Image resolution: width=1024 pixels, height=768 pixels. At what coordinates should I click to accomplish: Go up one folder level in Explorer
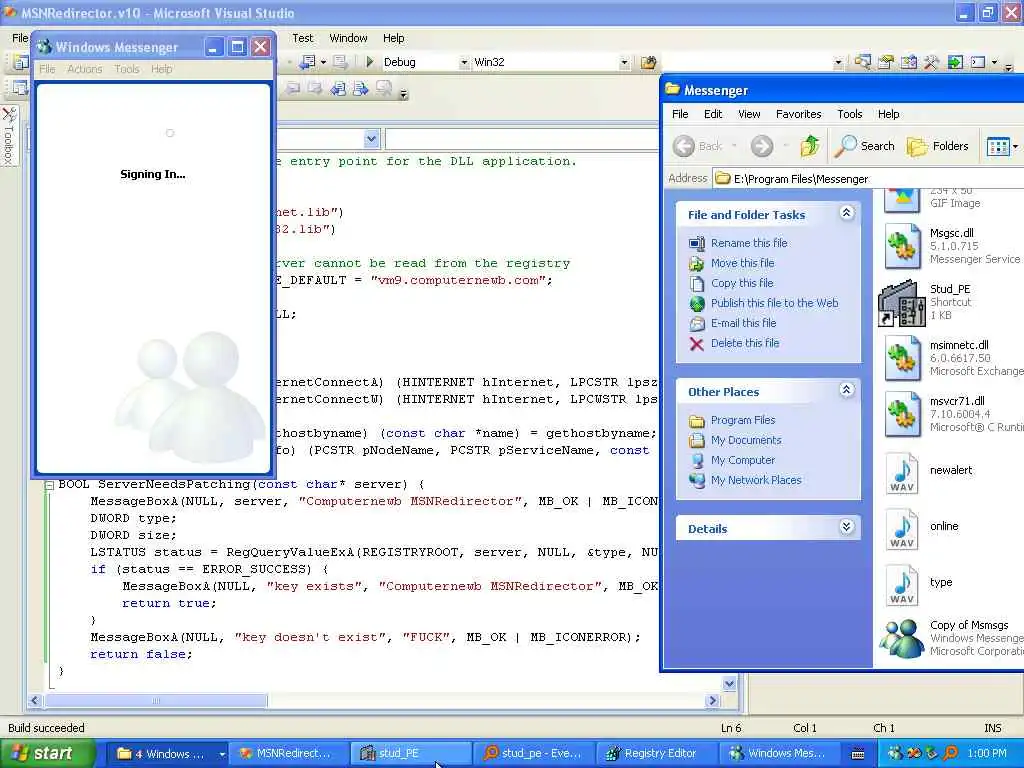[x=810, y=146]
